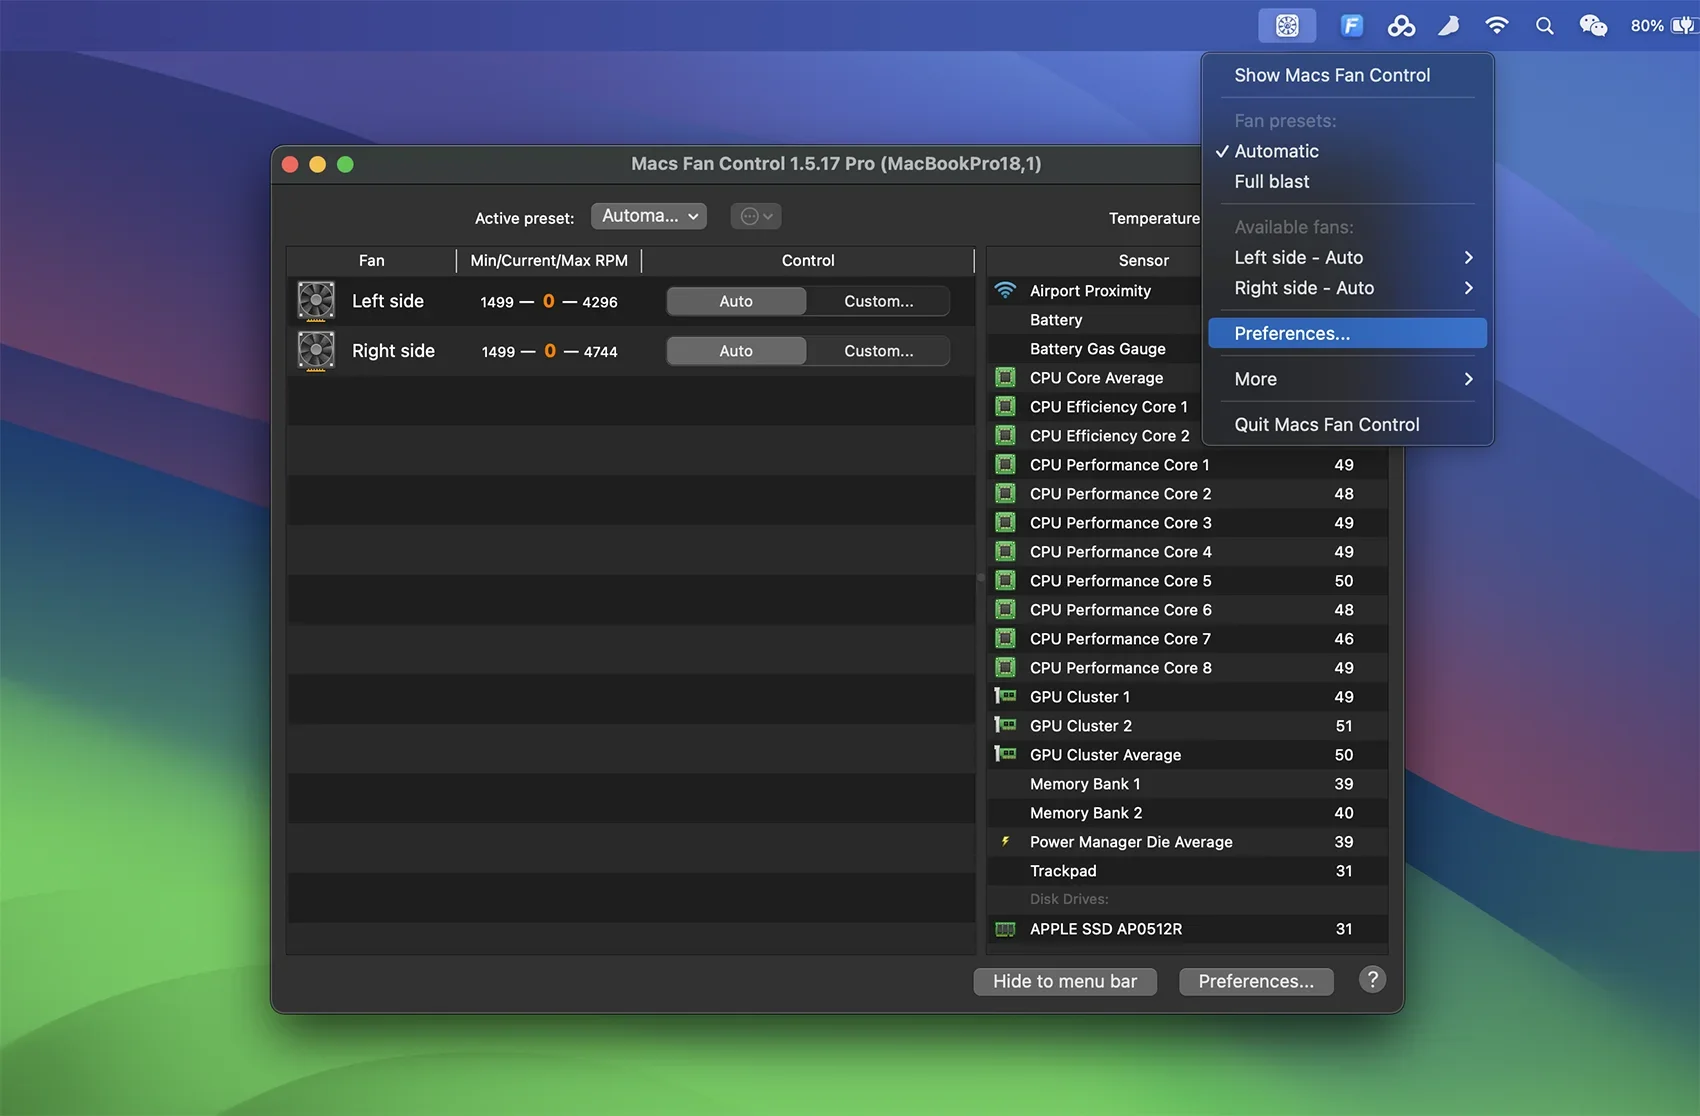This screenshot has height=1116, width=1700.
Task: Open the Macs Fan Control menu bar icon
Action: click(x=1287, y=26)
